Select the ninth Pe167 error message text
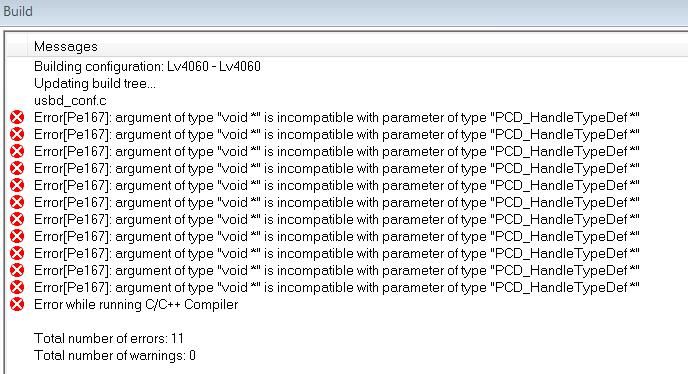The height and width of the screenshot is (374, 688). tap(337, 253)
